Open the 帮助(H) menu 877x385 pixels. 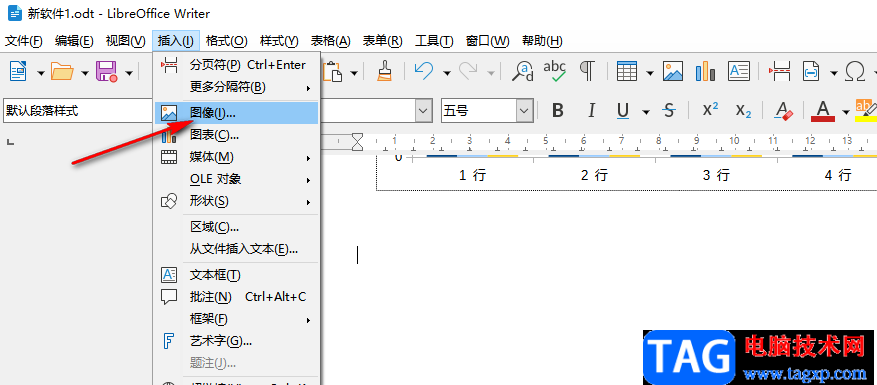[541, 41]
